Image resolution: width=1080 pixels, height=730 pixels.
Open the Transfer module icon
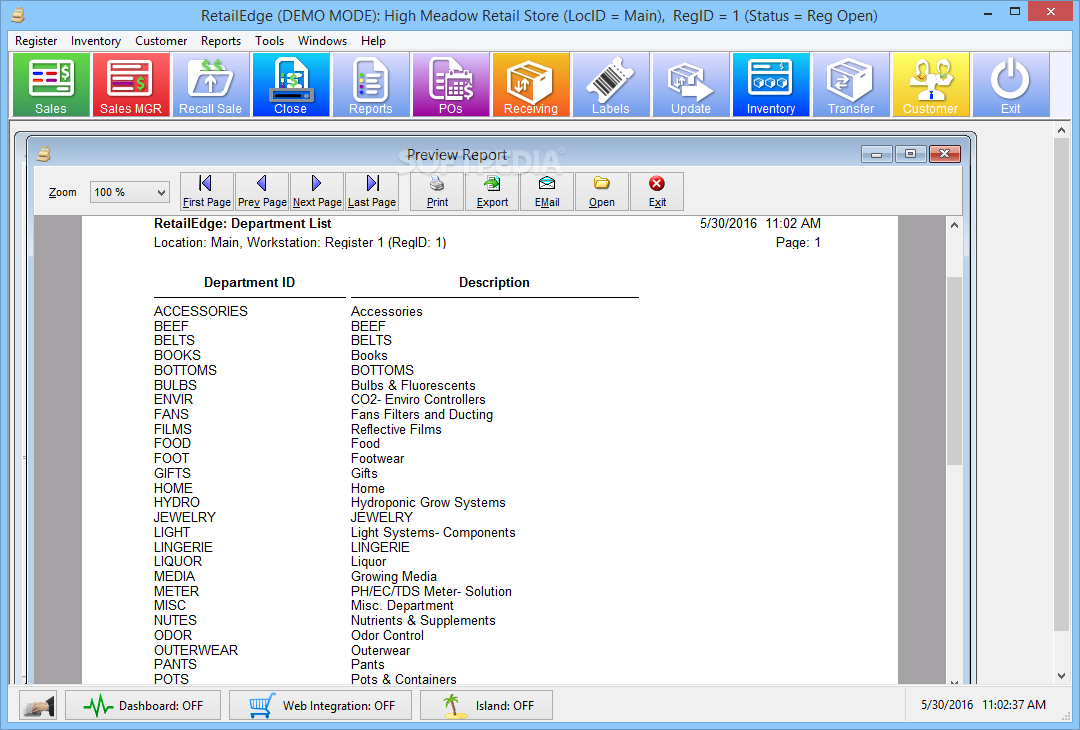[850, 85]
